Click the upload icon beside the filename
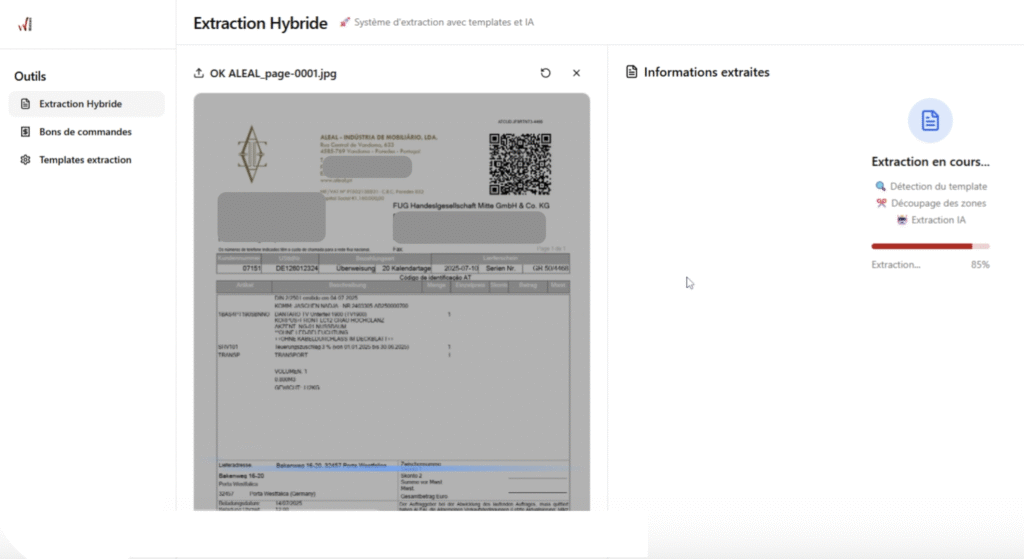Viewport: 1024px width, 559px height. (x=199, y=73)
